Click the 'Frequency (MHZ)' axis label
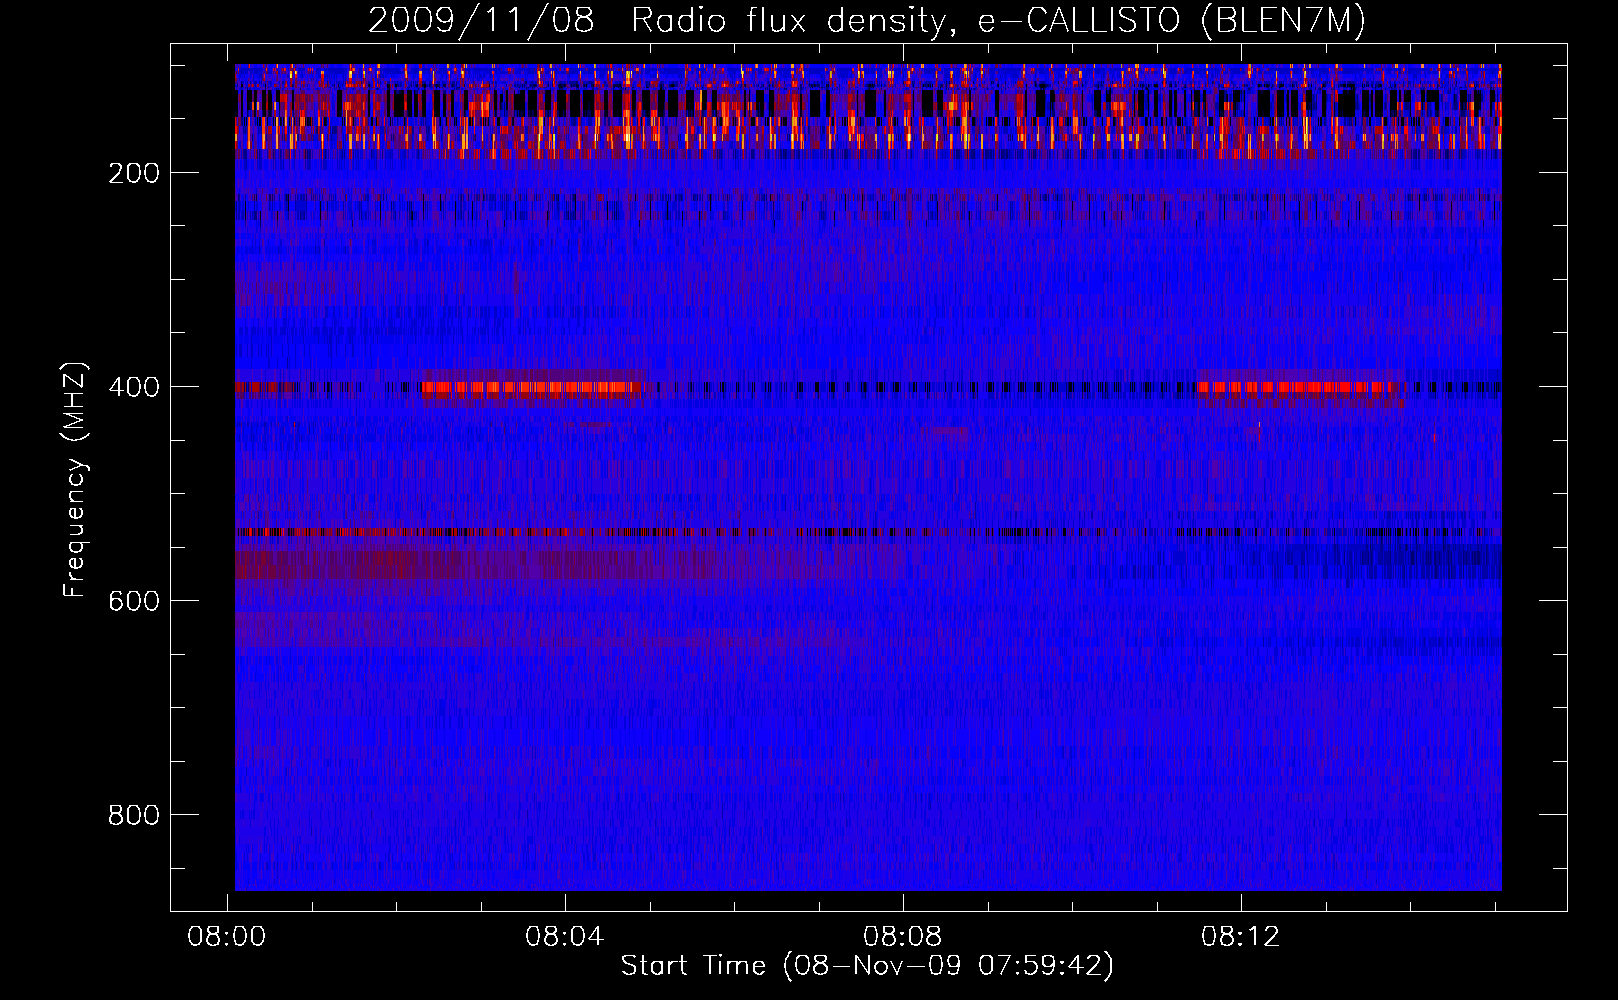 coord(75,479)
